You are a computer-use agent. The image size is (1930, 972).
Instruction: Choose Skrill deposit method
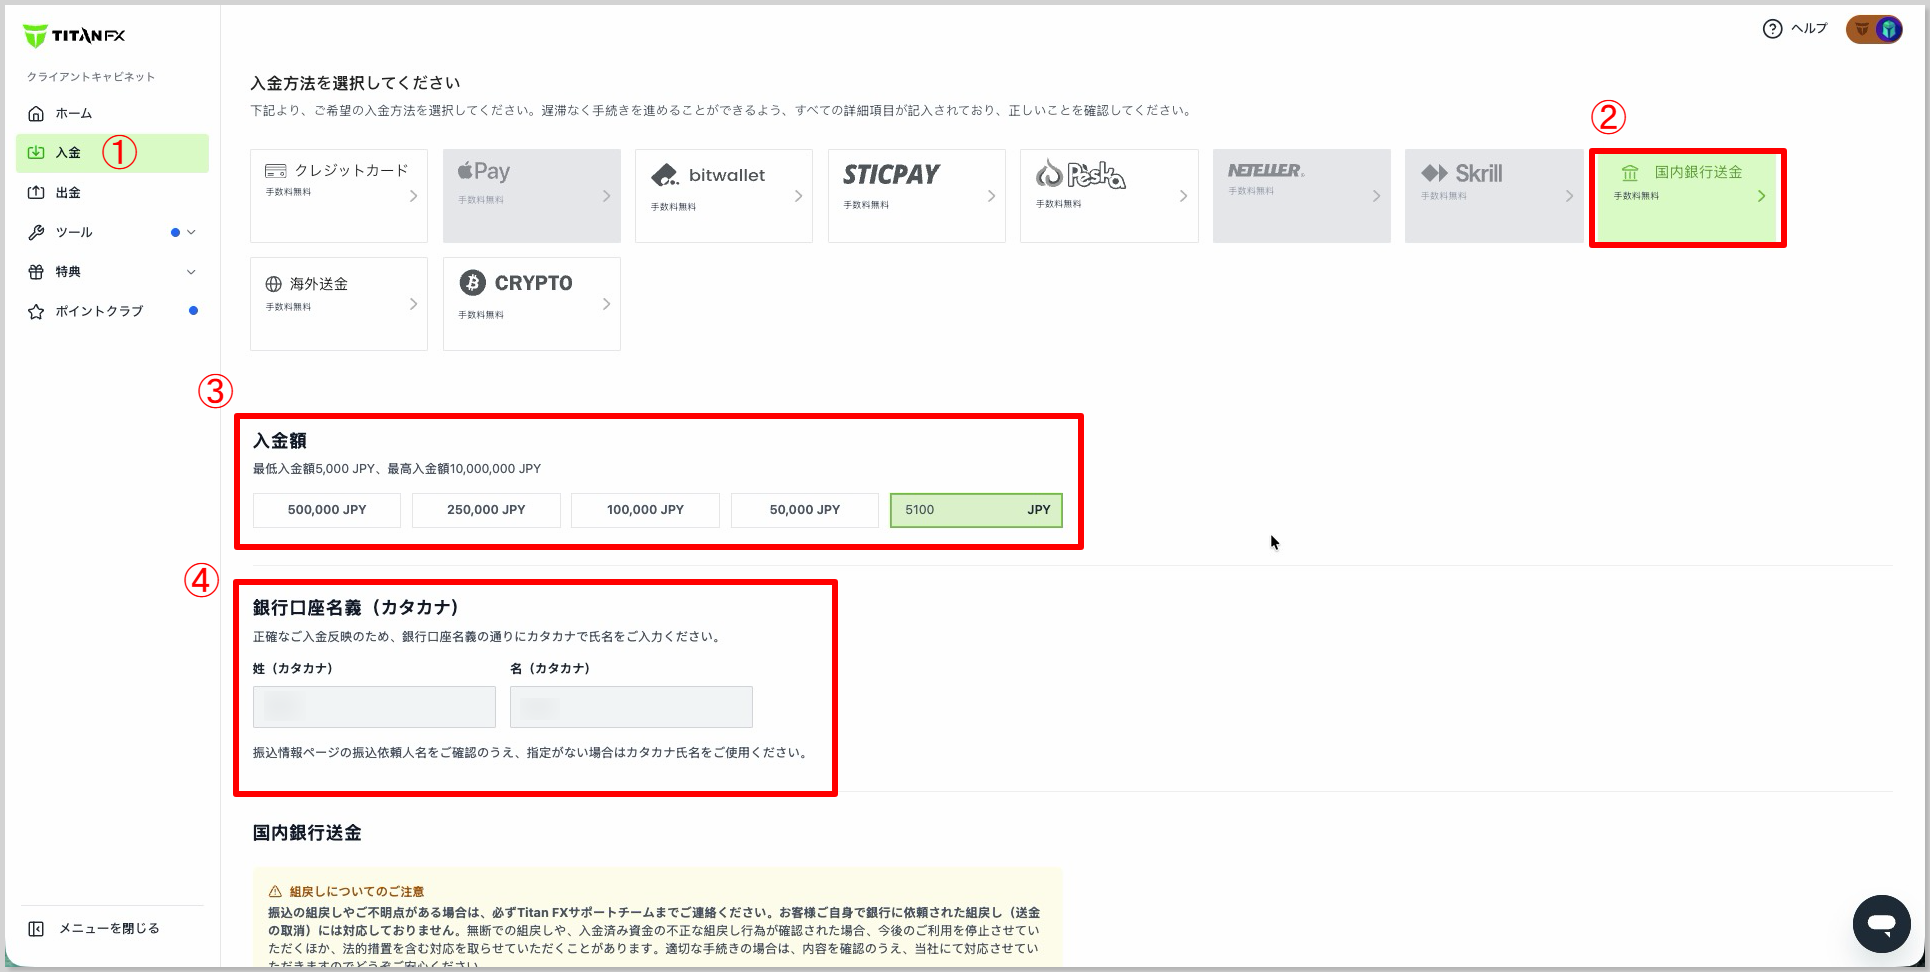pyautogui.click(x=1494, y=196)
